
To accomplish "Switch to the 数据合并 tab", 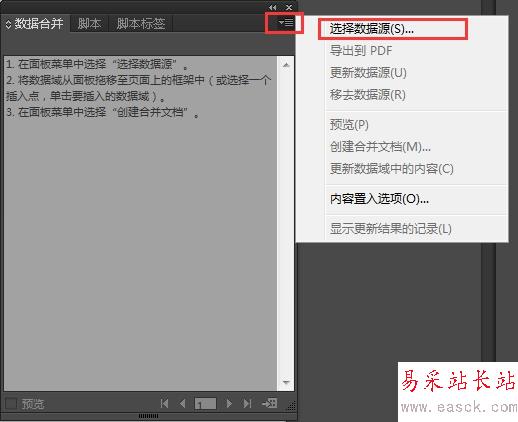I will [x=39, y=23].
